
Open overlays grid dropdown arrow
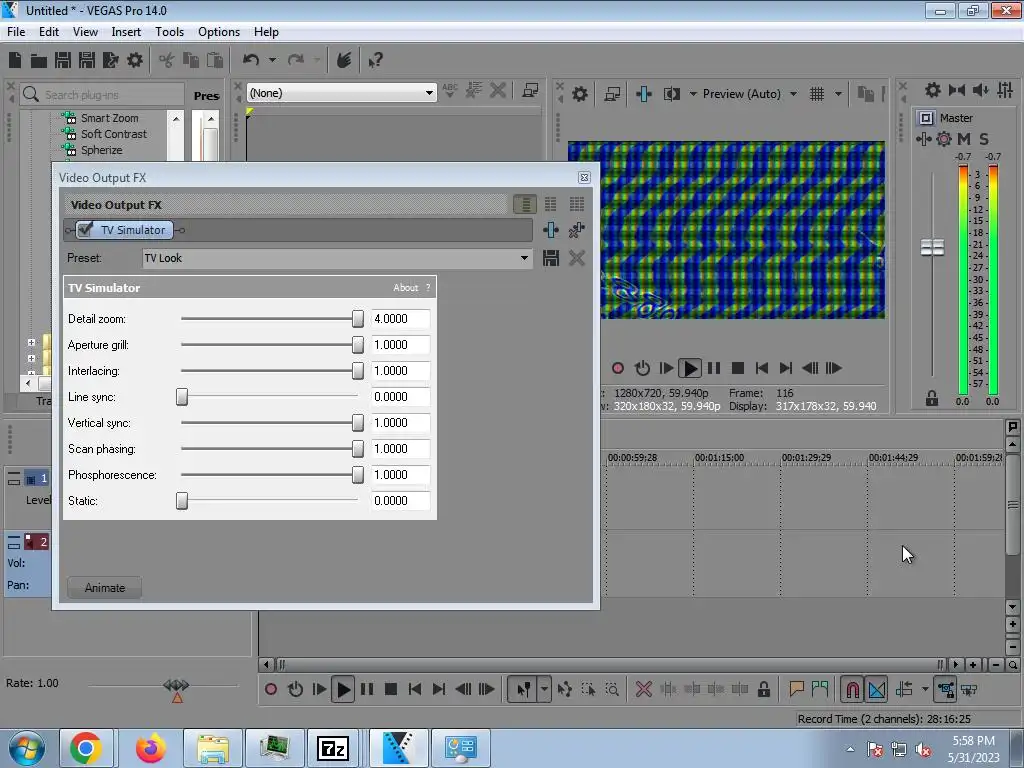(838, 94)
